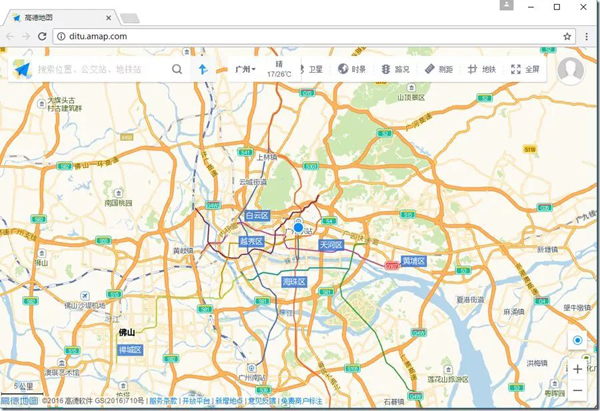Bookmark page with the star icon
This screenshot has height=411, width=600.
[x=567, y=36]
